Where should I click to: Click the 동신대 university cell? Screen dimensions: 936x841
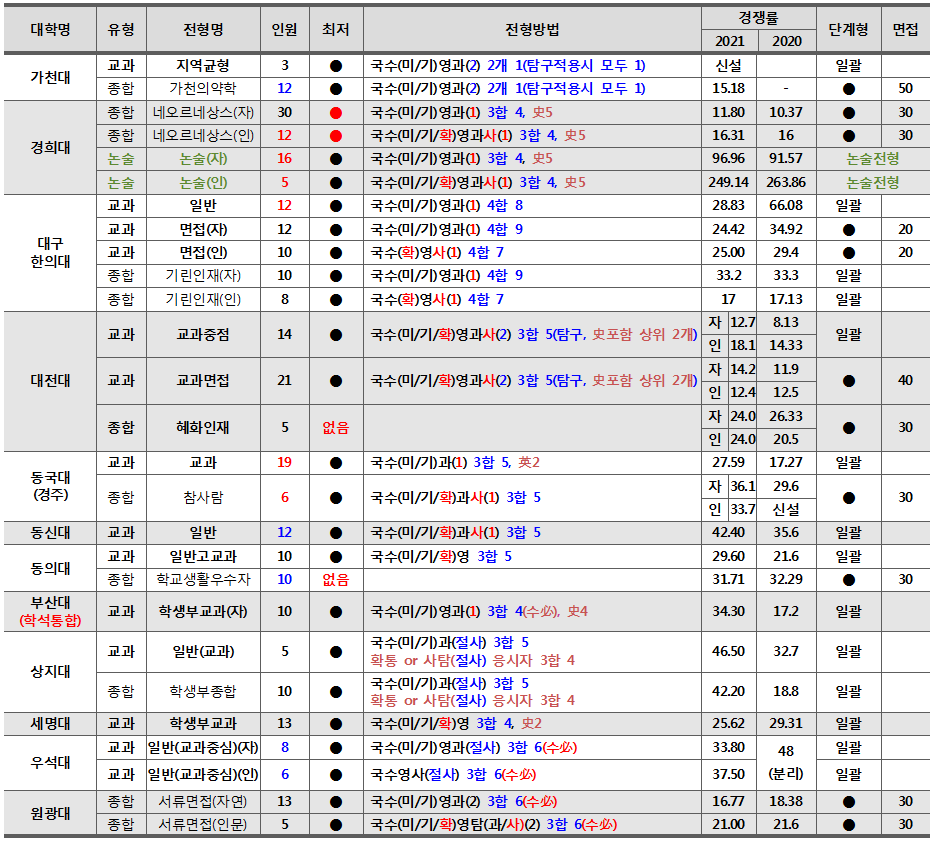point(50,532)
